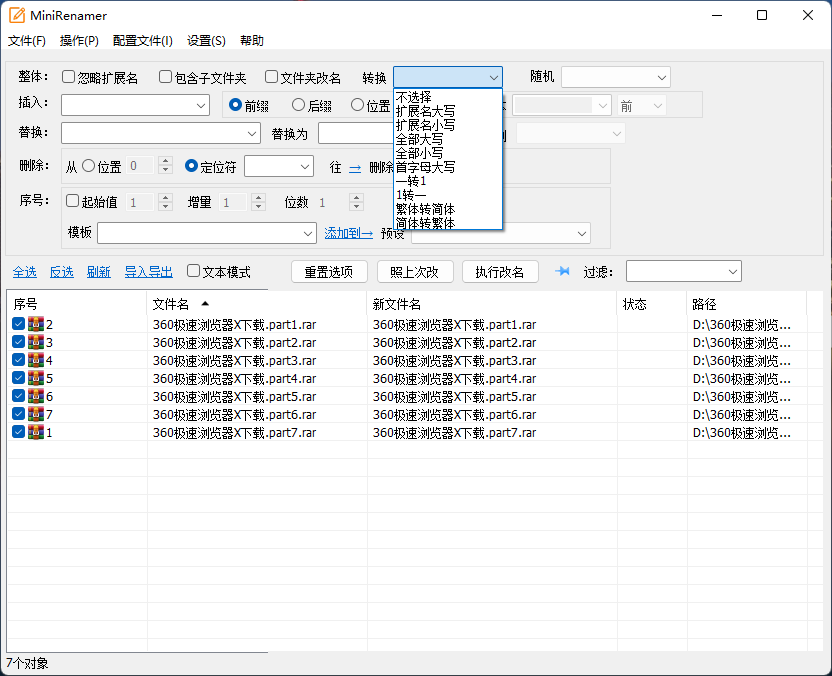Click the RAR icon for part2.rar
The width and height of the screenshot is (832, 676).
click(36, 342)
